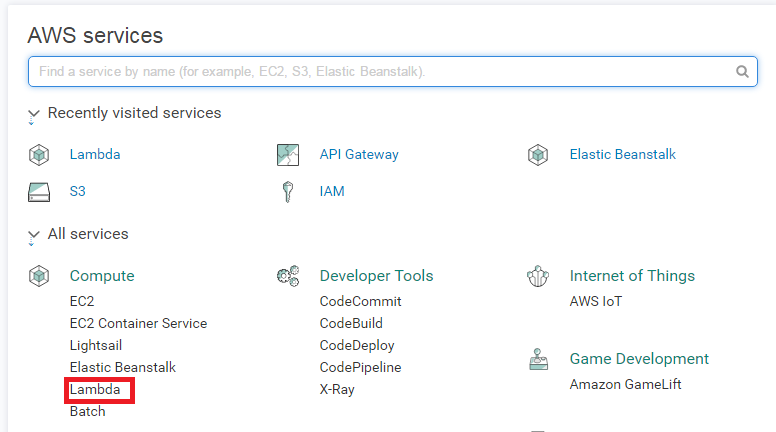
Task: Open the Batch service under Compute
Action: [x=88, y=412]
